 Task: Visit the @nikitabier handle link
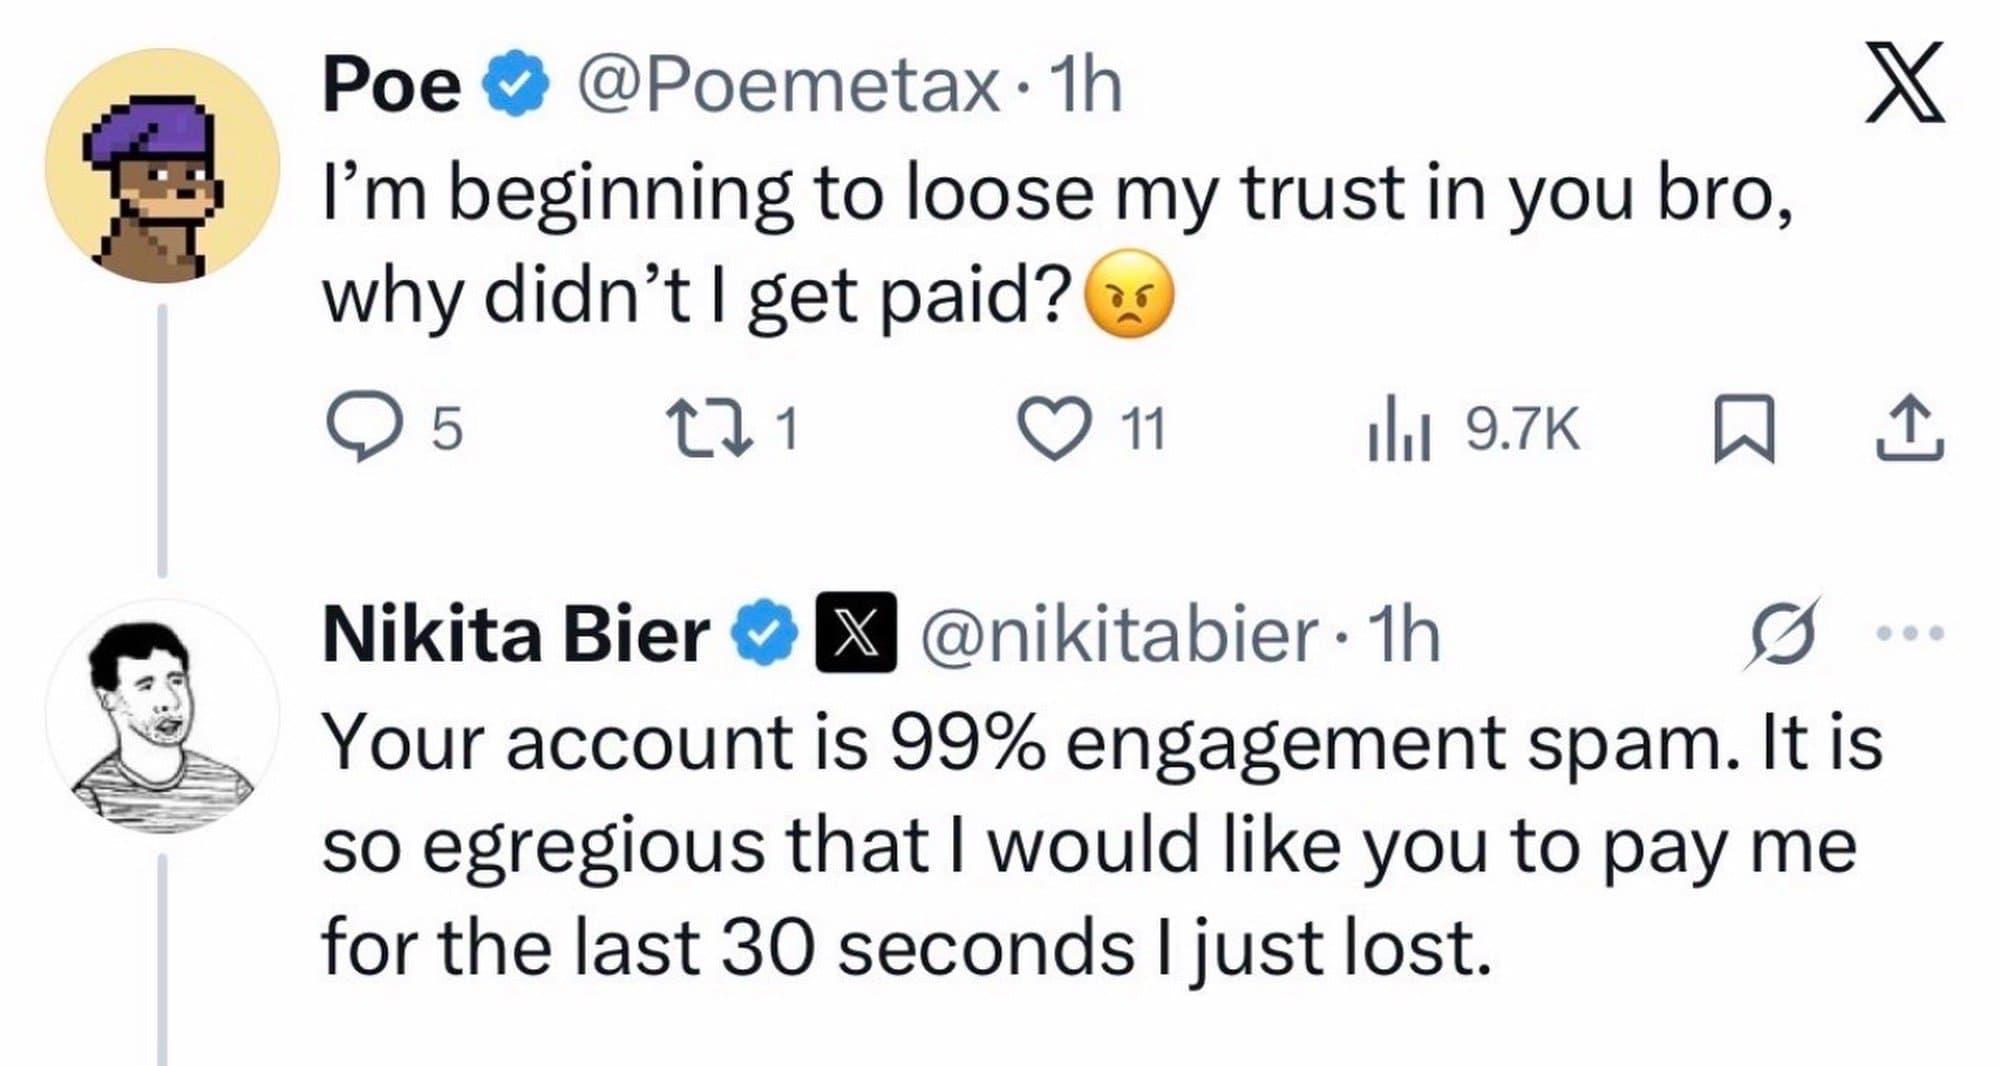(1118, 635)
